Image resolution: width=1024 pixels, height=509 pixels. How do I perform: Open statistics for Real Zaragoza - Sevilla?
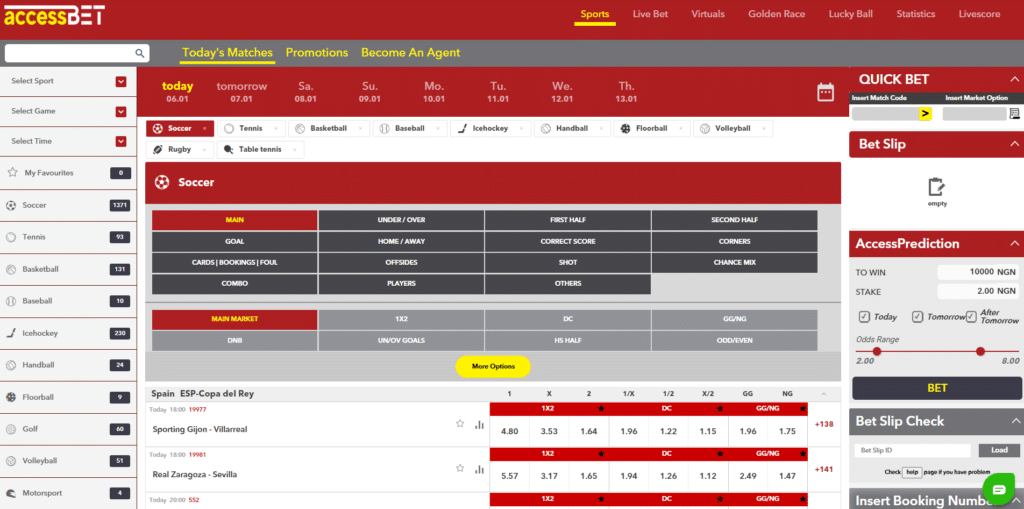479,469
